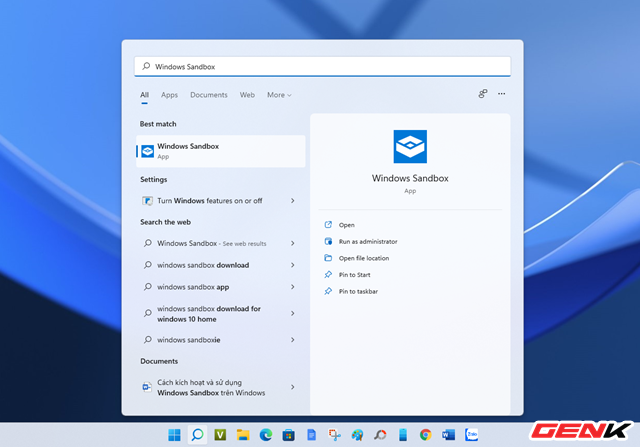Open the blue phone app on taskbar
This screenshot has height=447, width=640.
coord(403,435)
